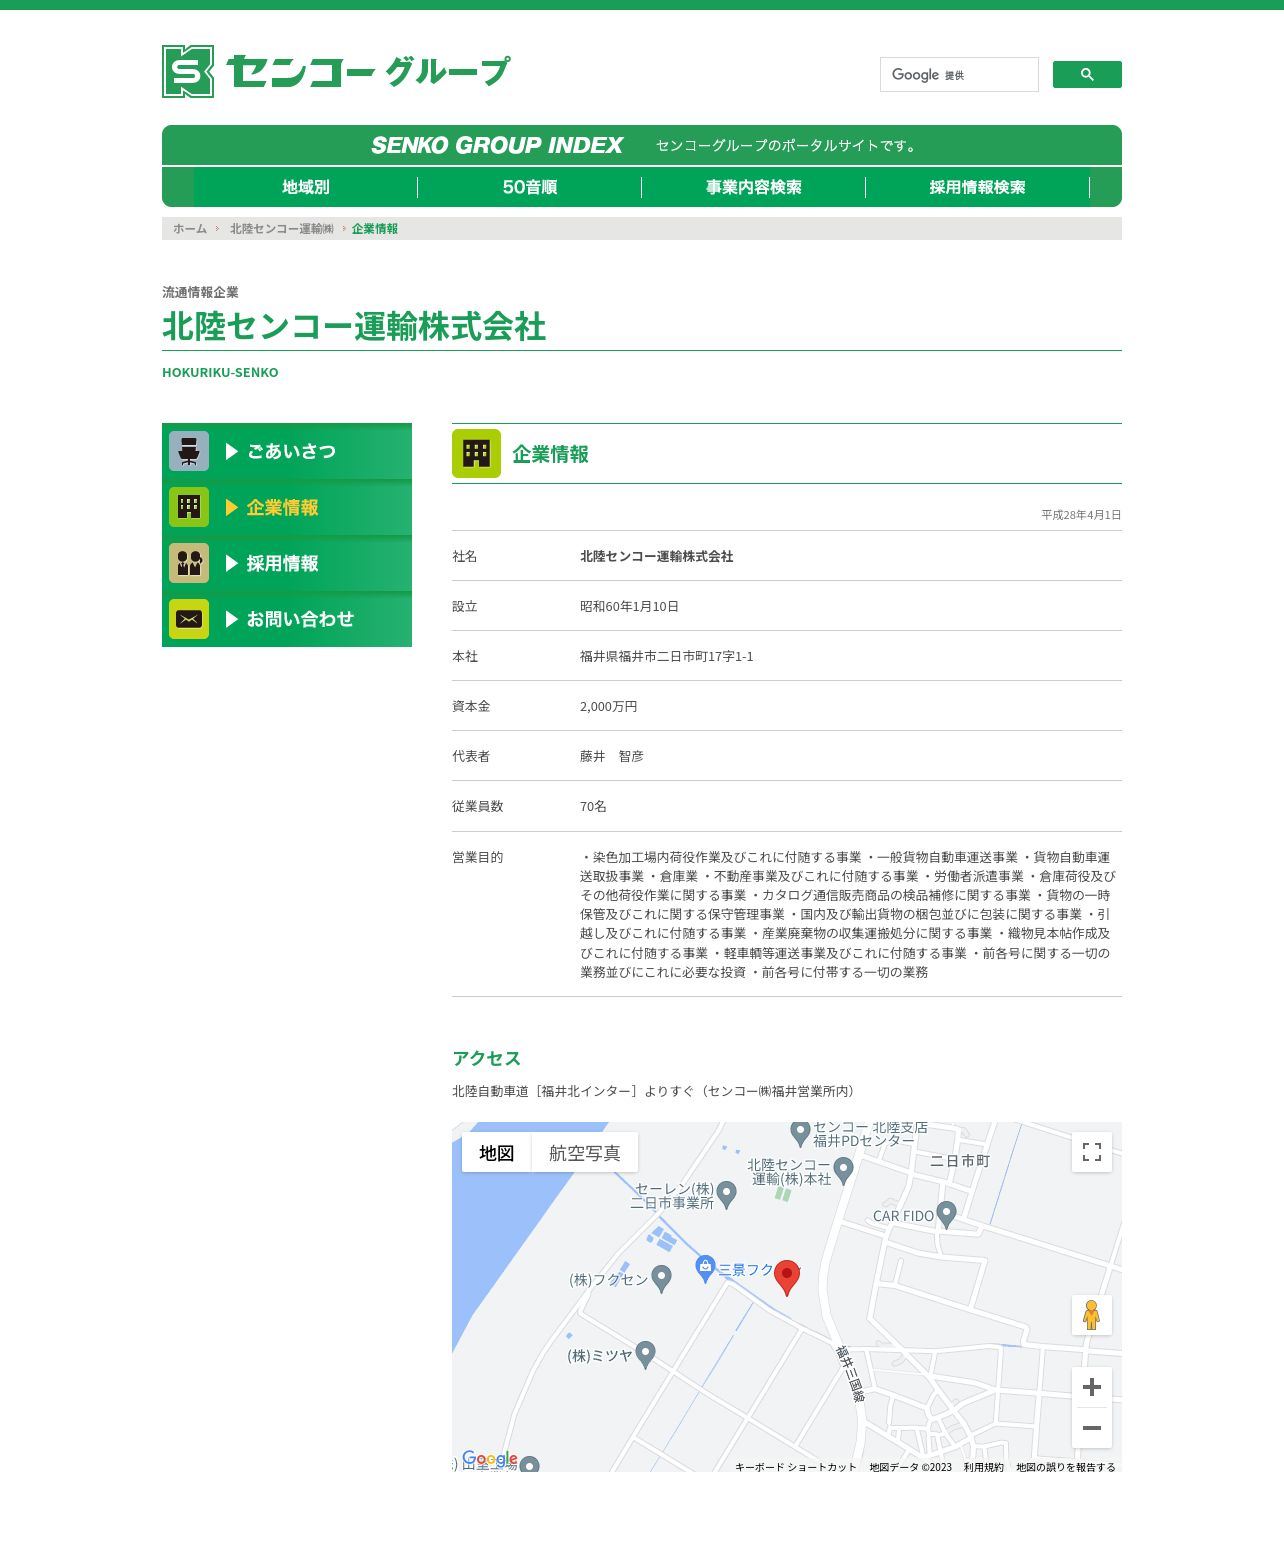
Task: Open お問い合わせ sidebar menu item
Action: [x=287, y=619]
